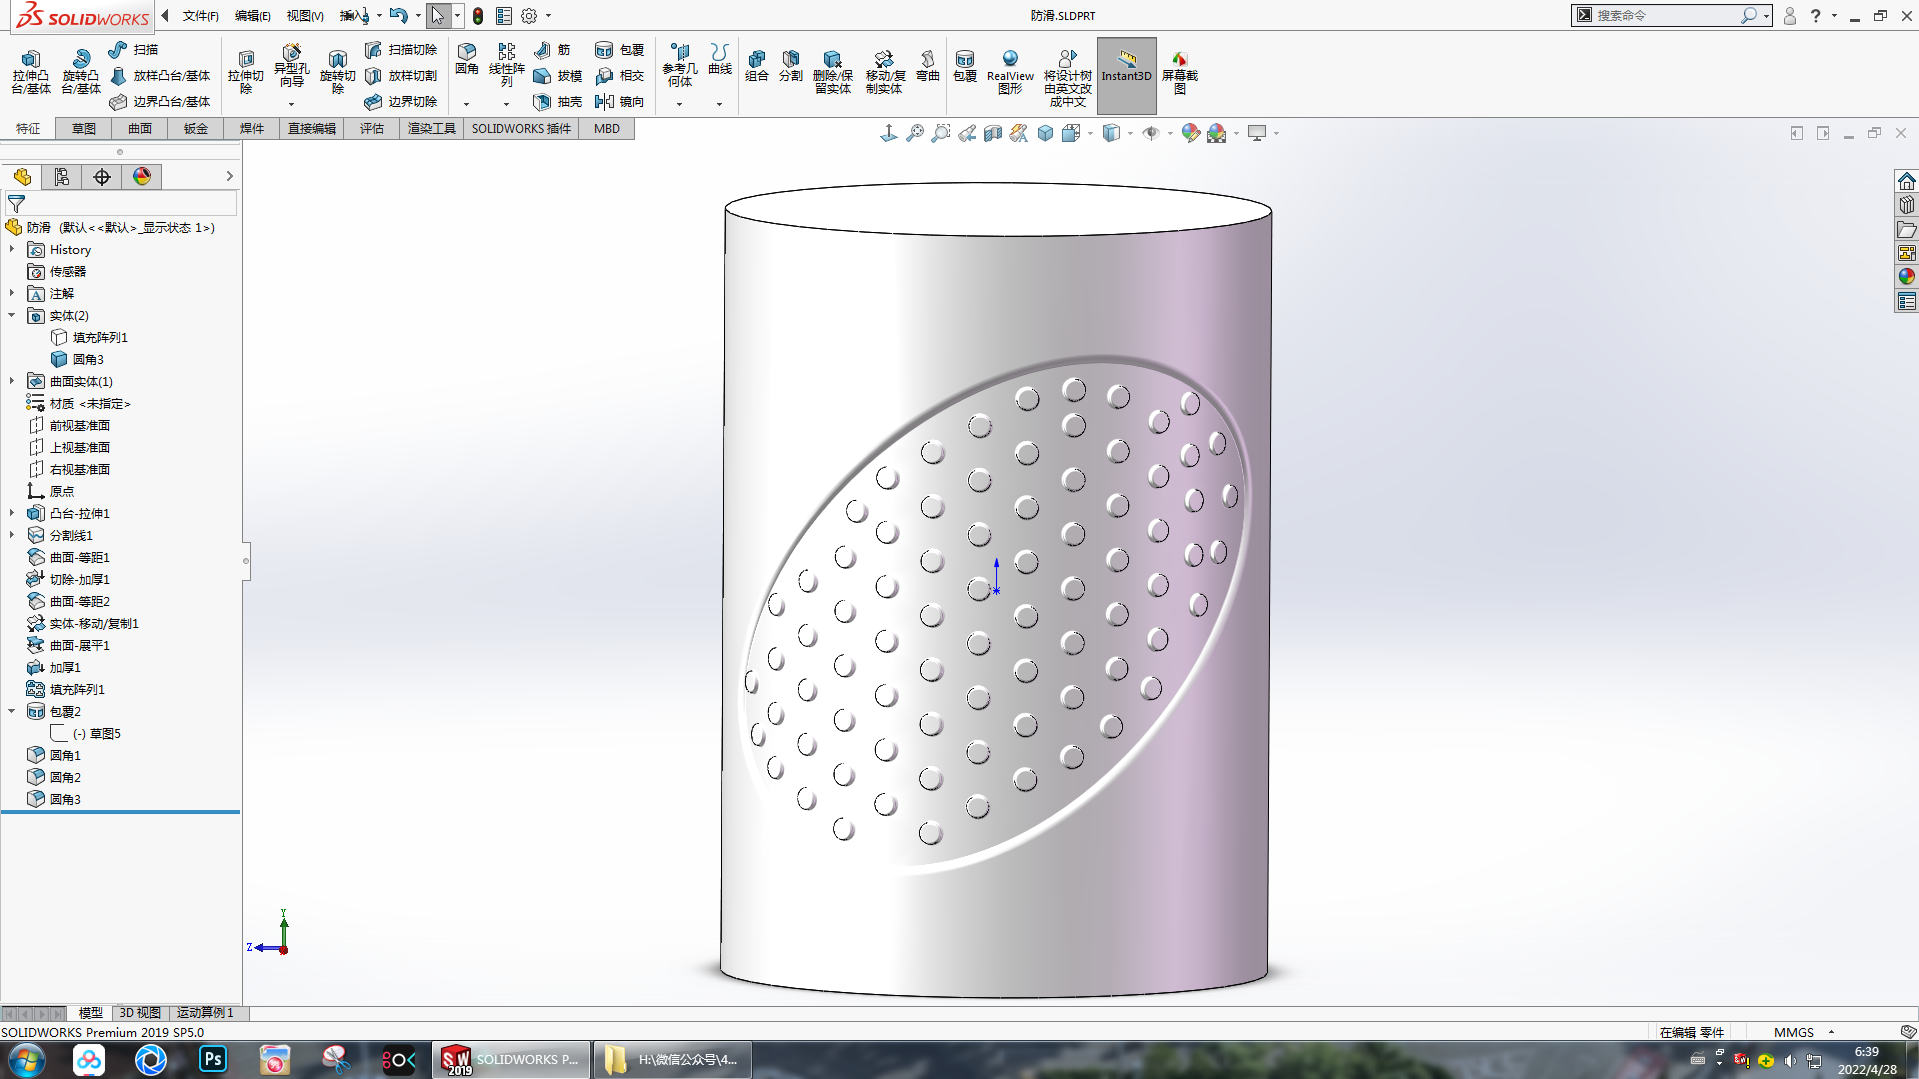Select the Mirror (镜向) tool

pyautogui.click(x=620, y=102)
